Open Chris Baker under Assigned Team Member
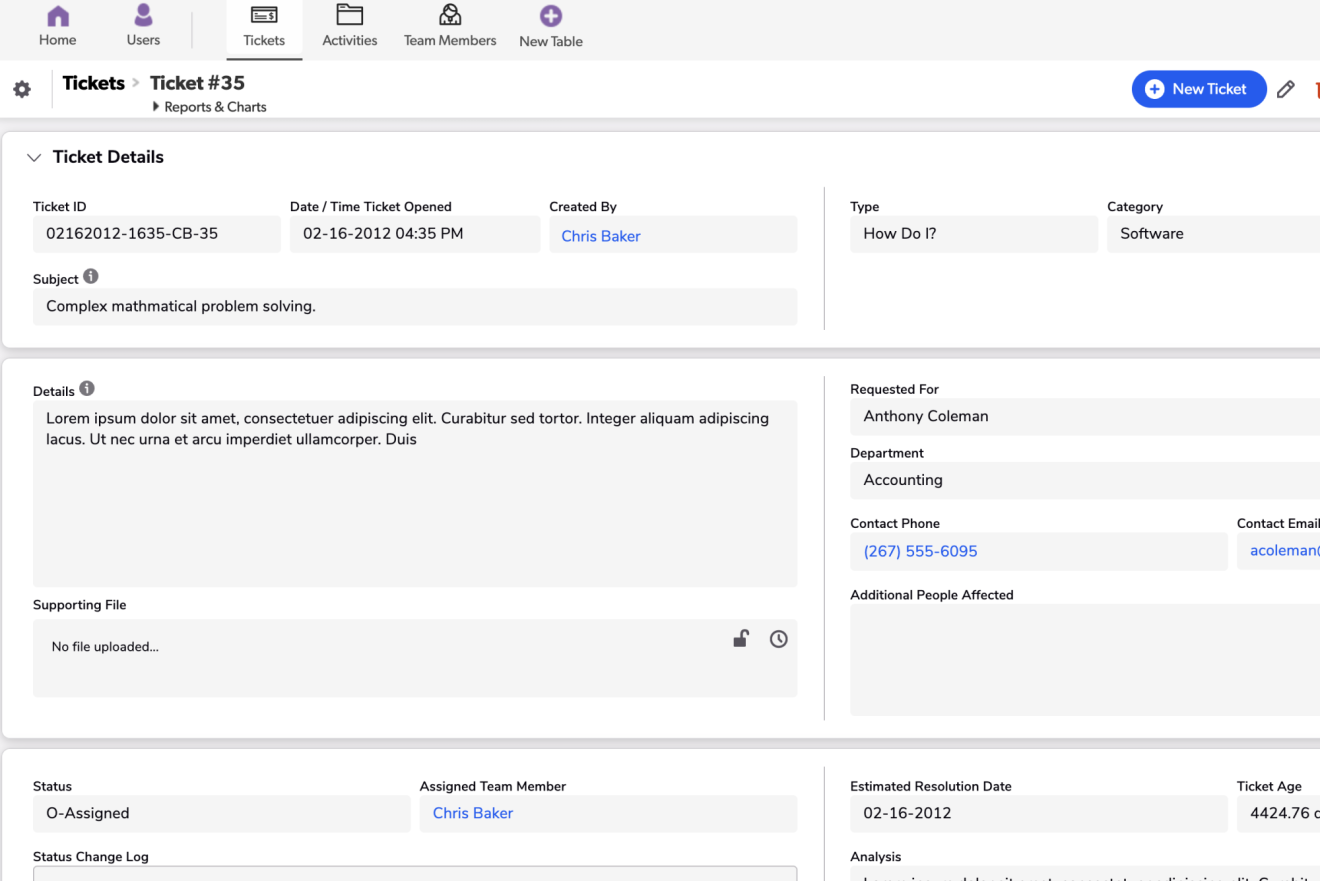 click(472, 813)
